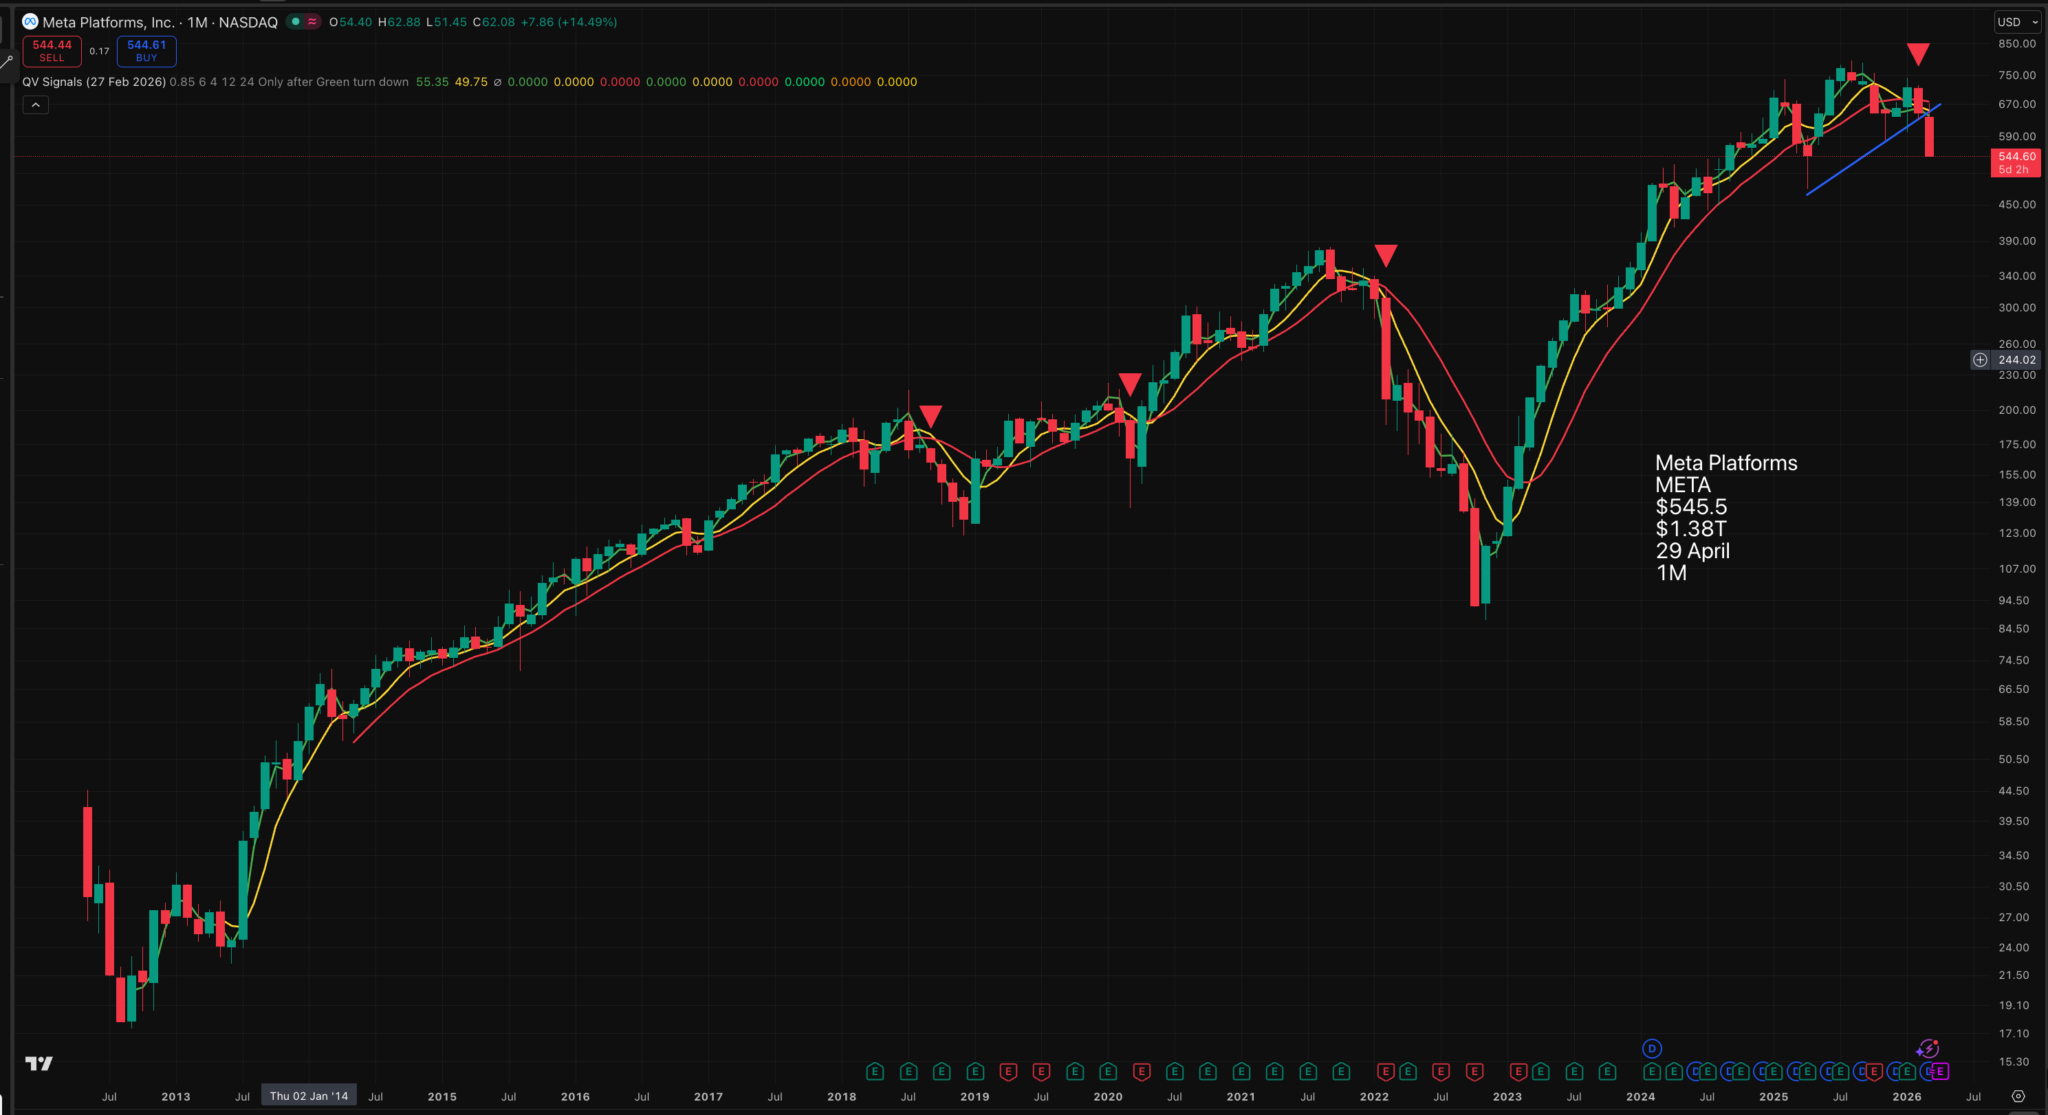This screenshot has height=1115, width=2048.
Task: Click the line drawing tool icon
Action: (6, 62)
